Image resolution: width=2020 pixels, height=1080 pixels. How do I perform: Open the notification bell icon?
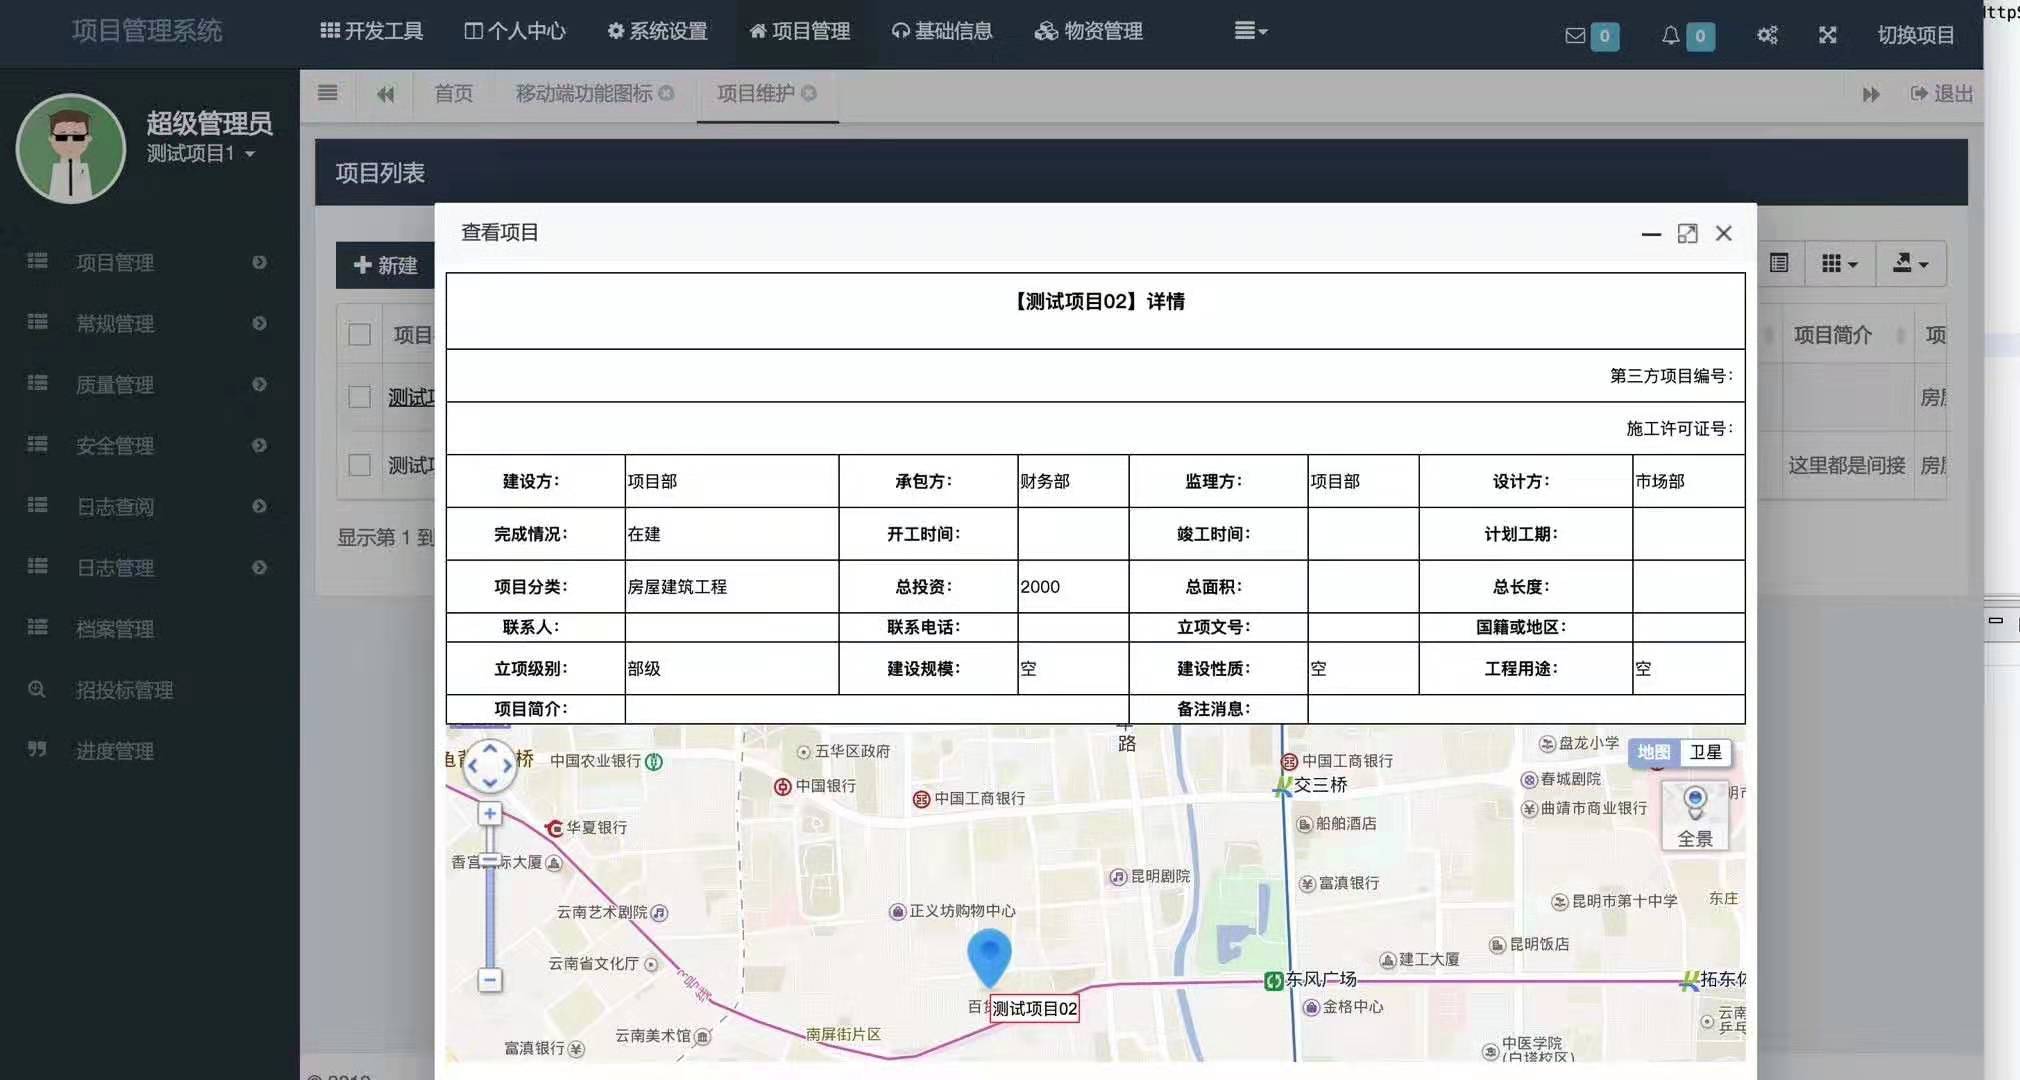[x=1670, y=36]
